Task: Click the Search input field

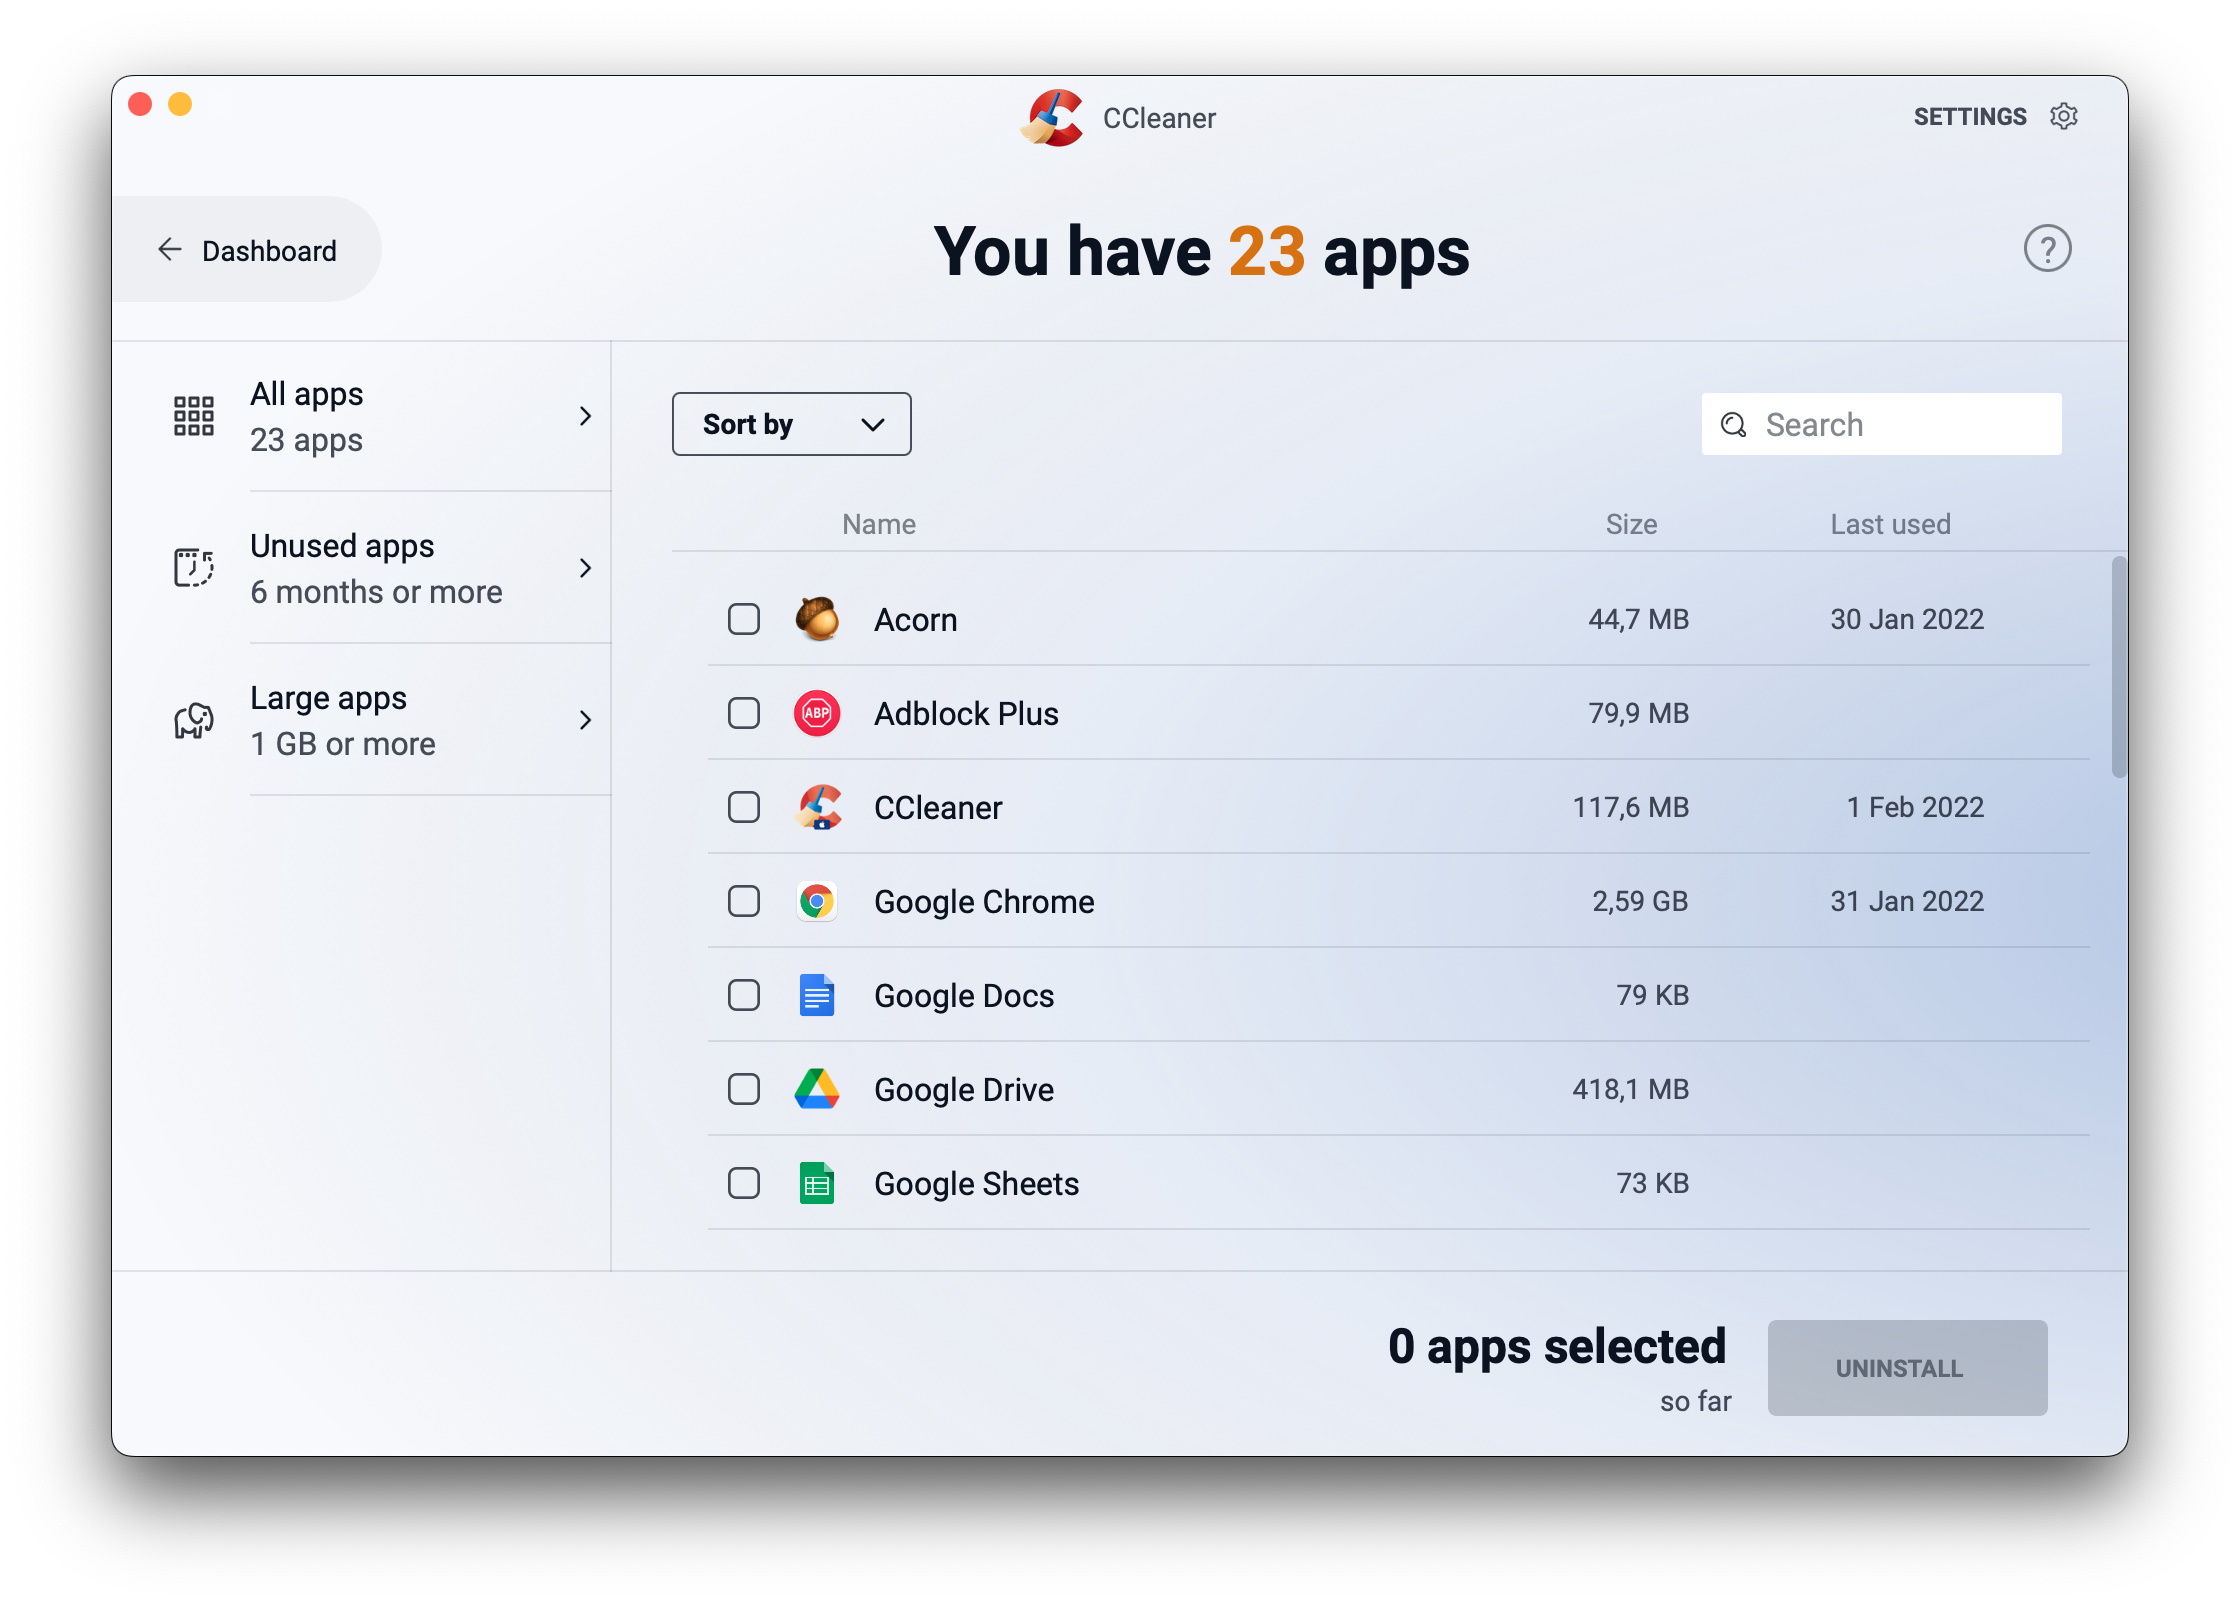Action: 1881,424
